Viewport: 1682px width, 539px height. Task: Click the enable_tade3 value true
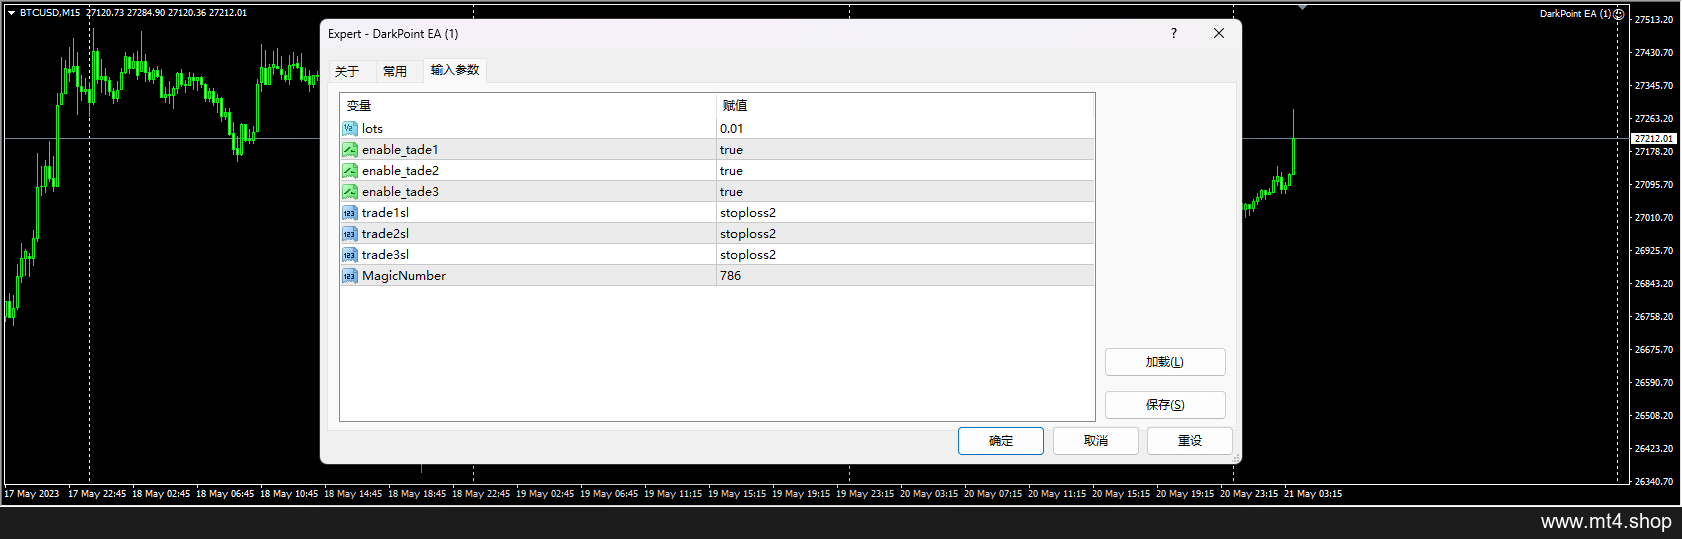point(731,192)
